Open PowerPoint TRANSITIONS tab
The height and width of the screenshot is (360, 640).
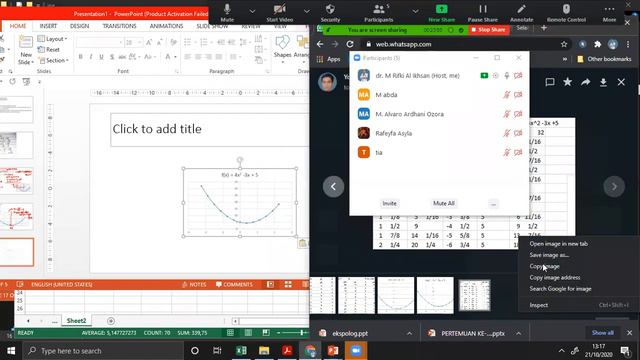[119, 26]
